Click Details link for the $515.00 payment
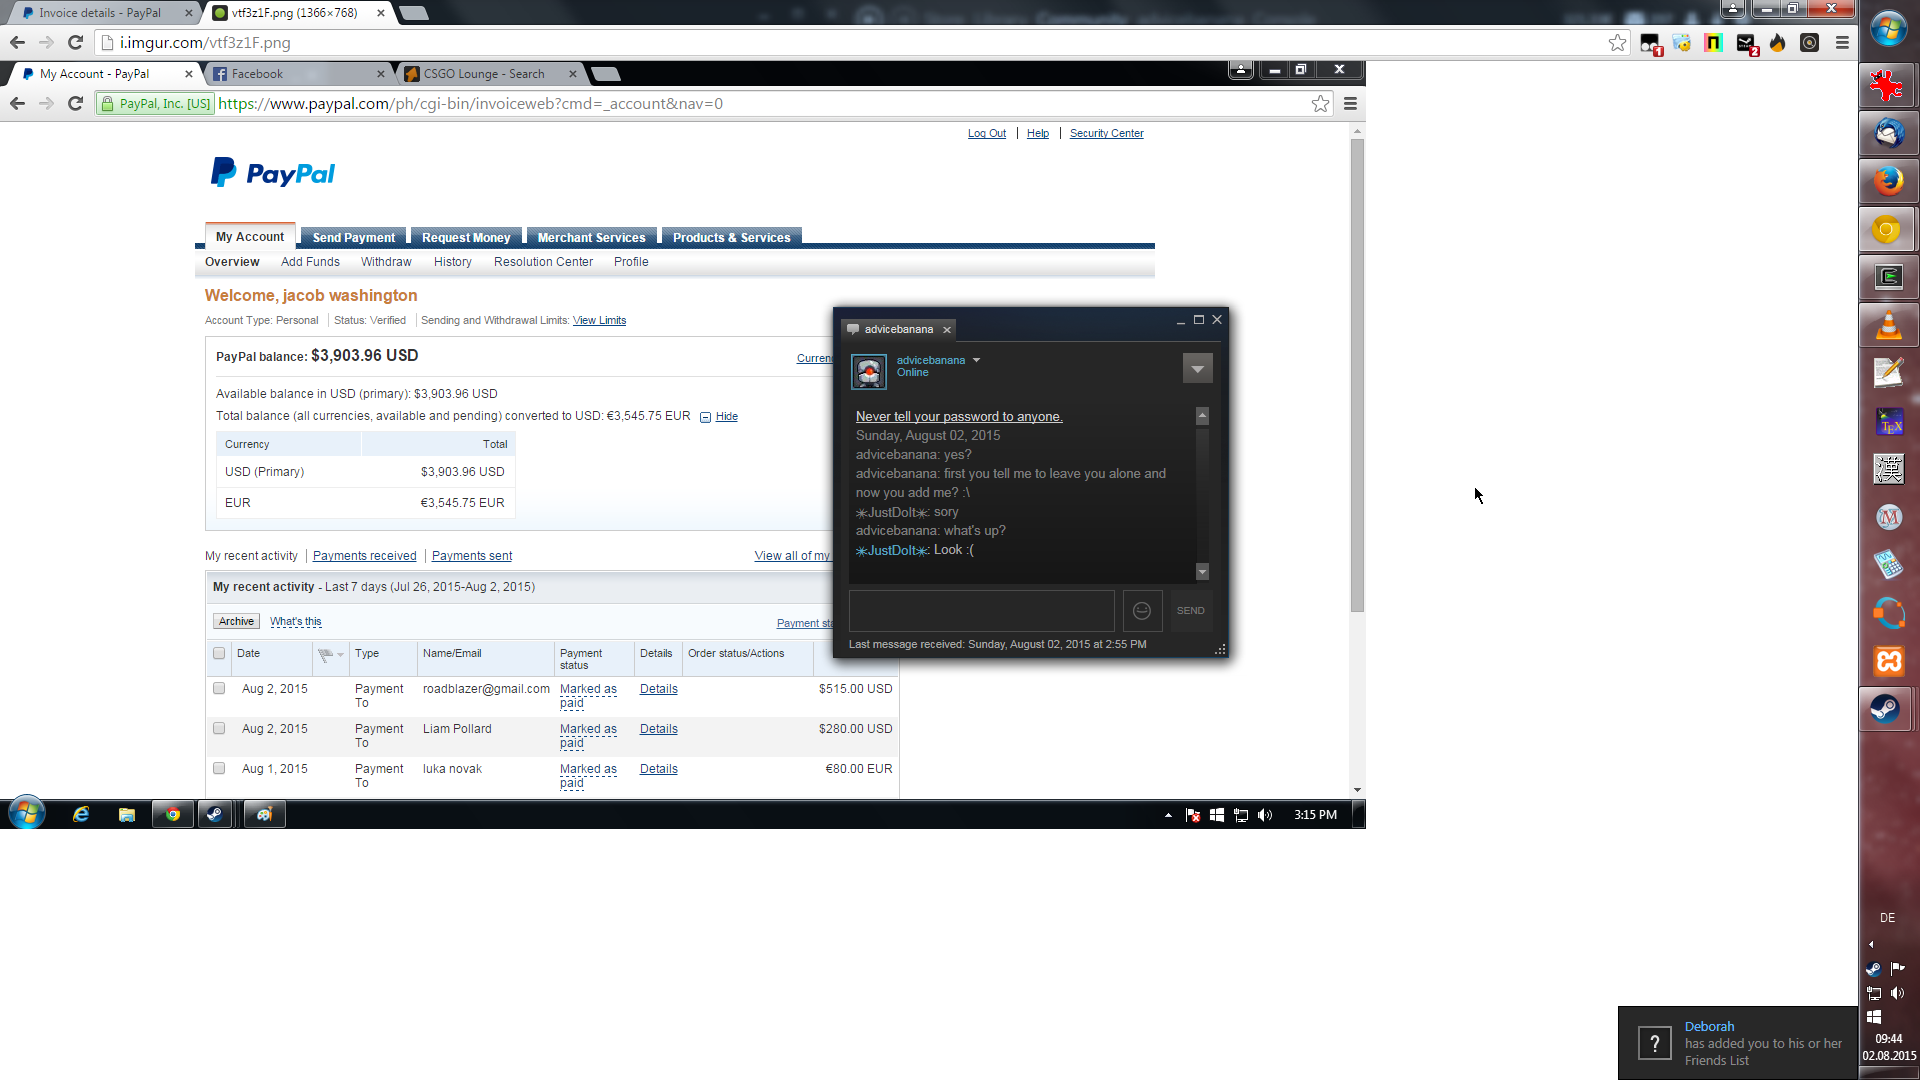 658,689
